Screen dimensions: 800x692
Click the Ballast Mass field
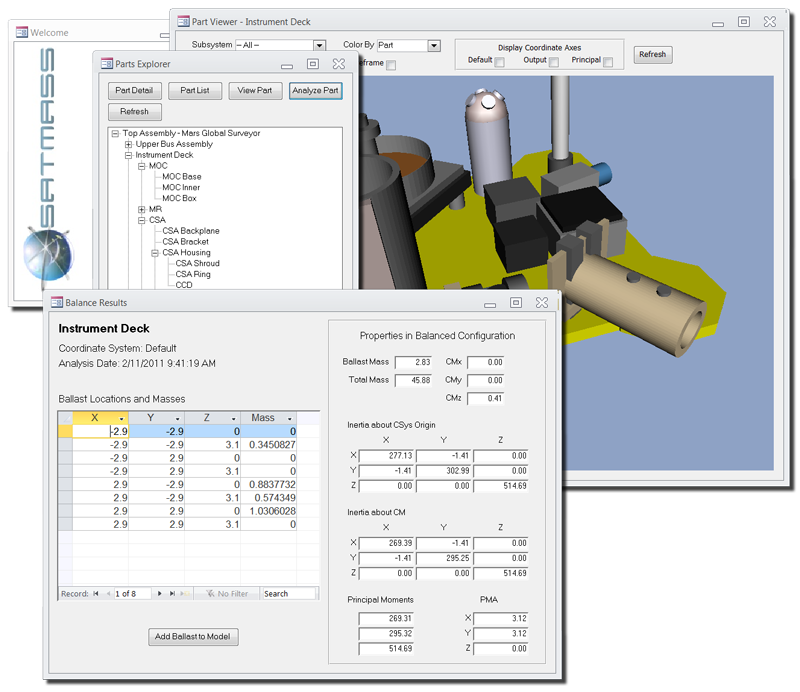[x=413, y=362]
